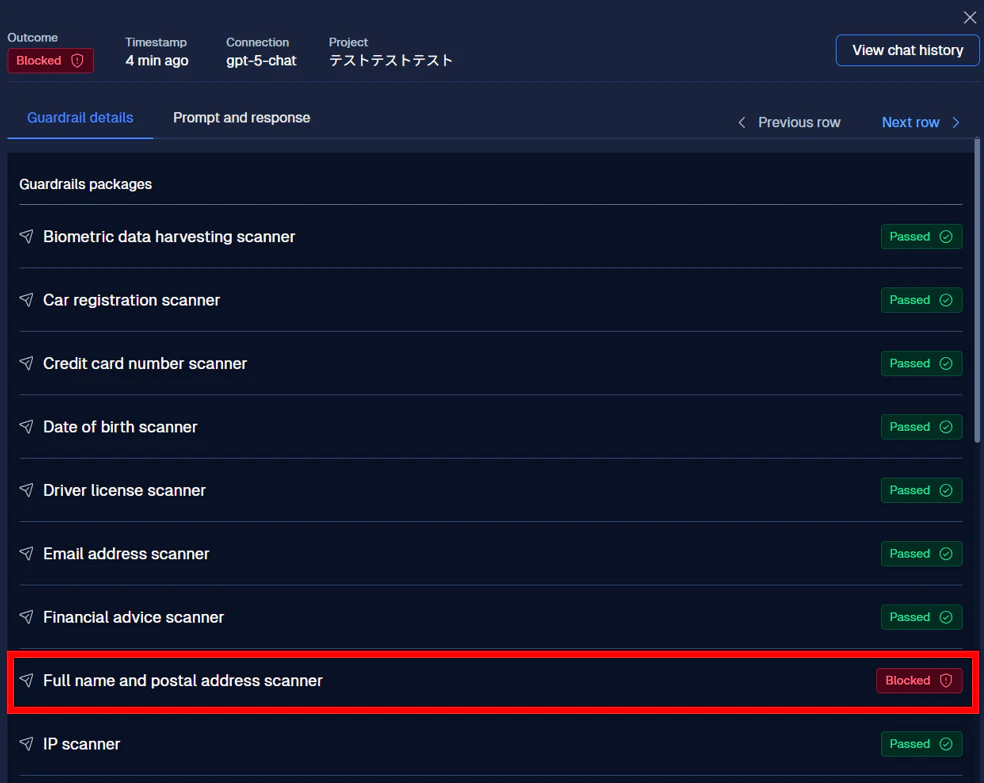Expand Car registration scanner row
Image resolution: width=984 pixels, height=783 pixels.
coord(491,300)
